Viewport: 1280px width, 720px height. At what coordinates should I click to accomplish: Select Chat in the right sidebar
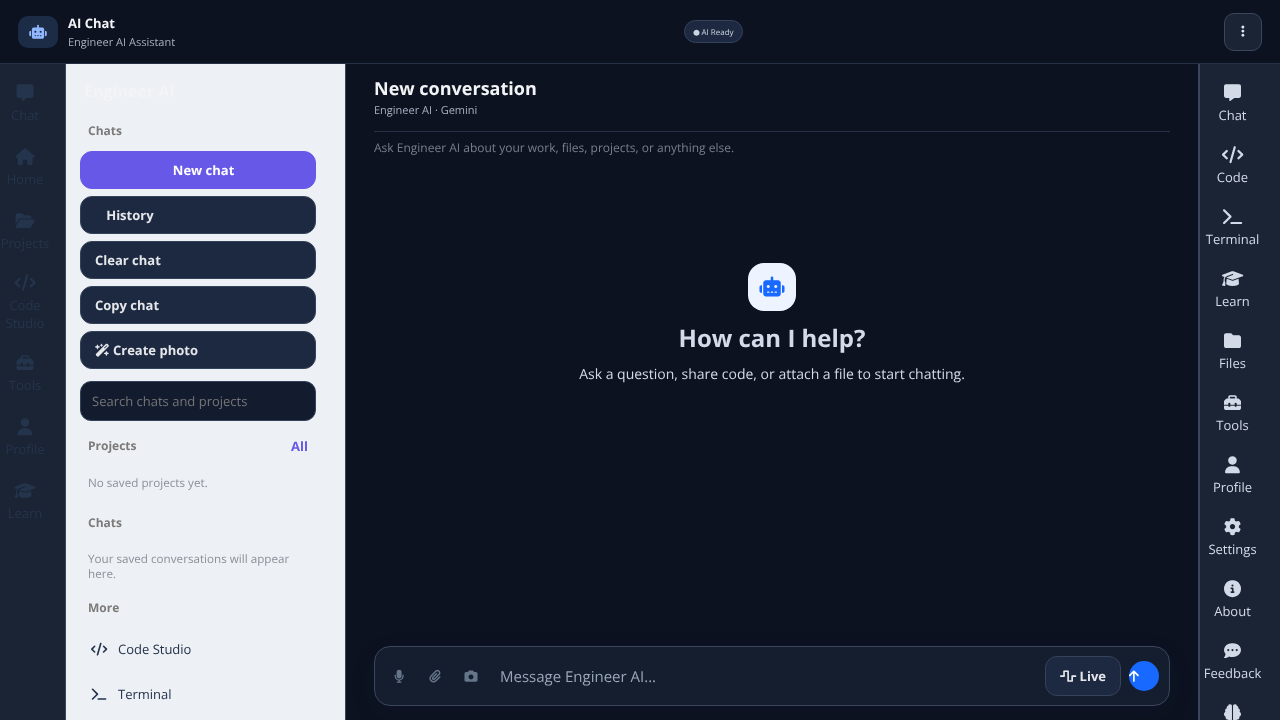coord(1232,103)
